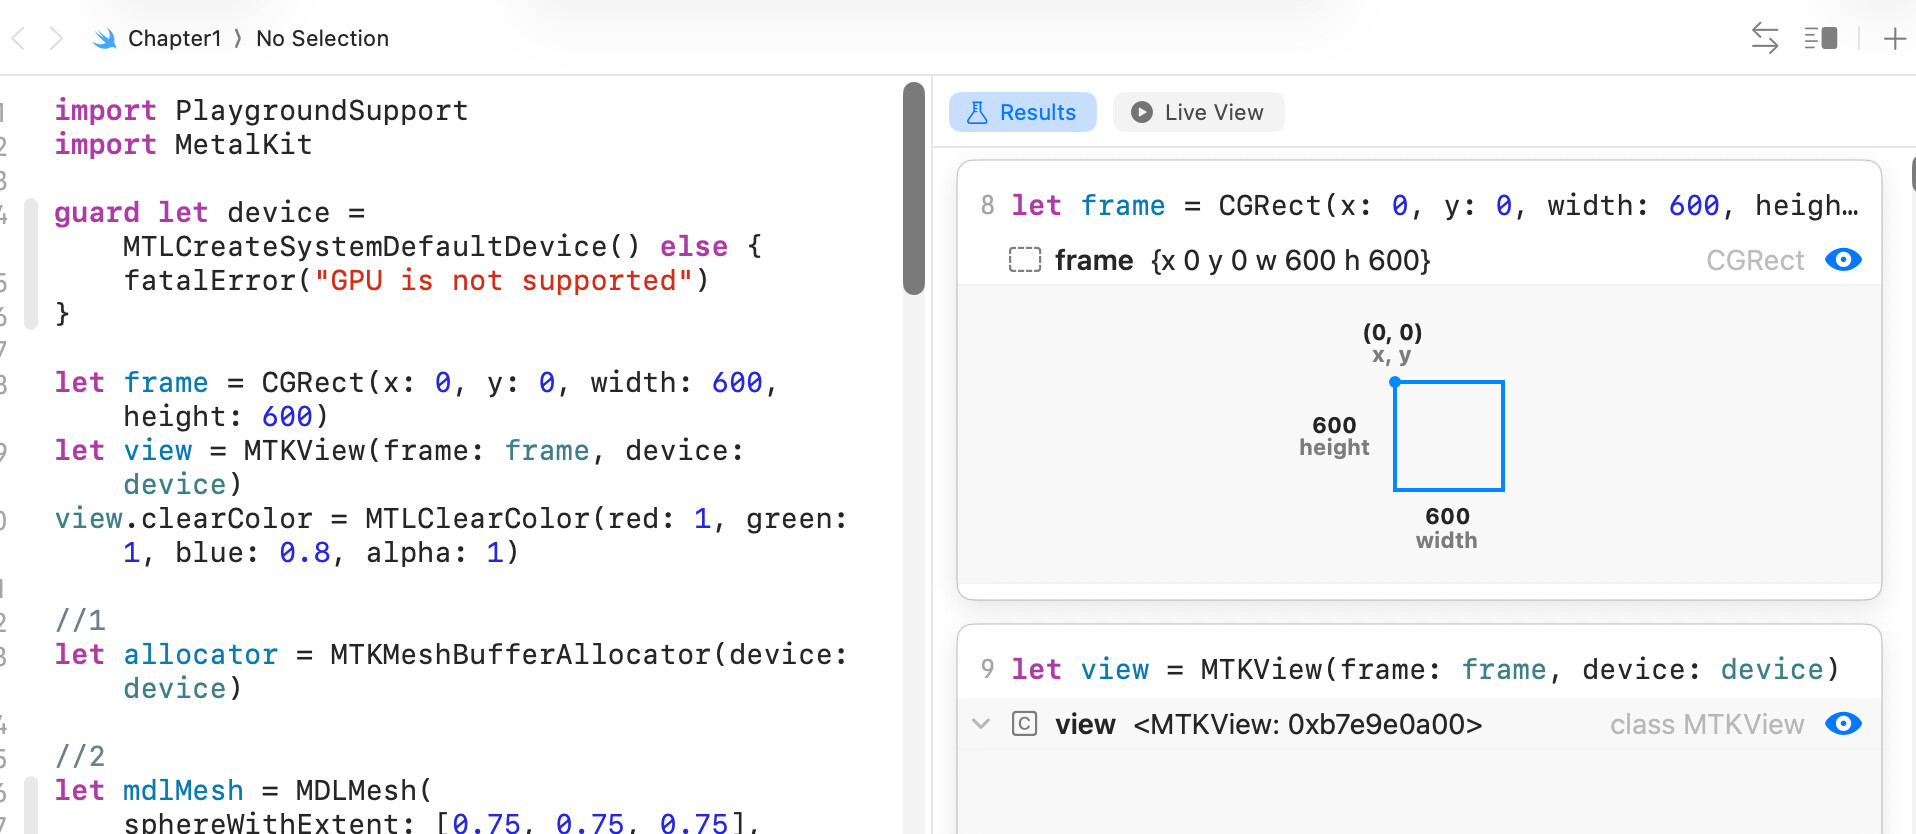Go forward with the right navigation arrow

pos(56,39)
